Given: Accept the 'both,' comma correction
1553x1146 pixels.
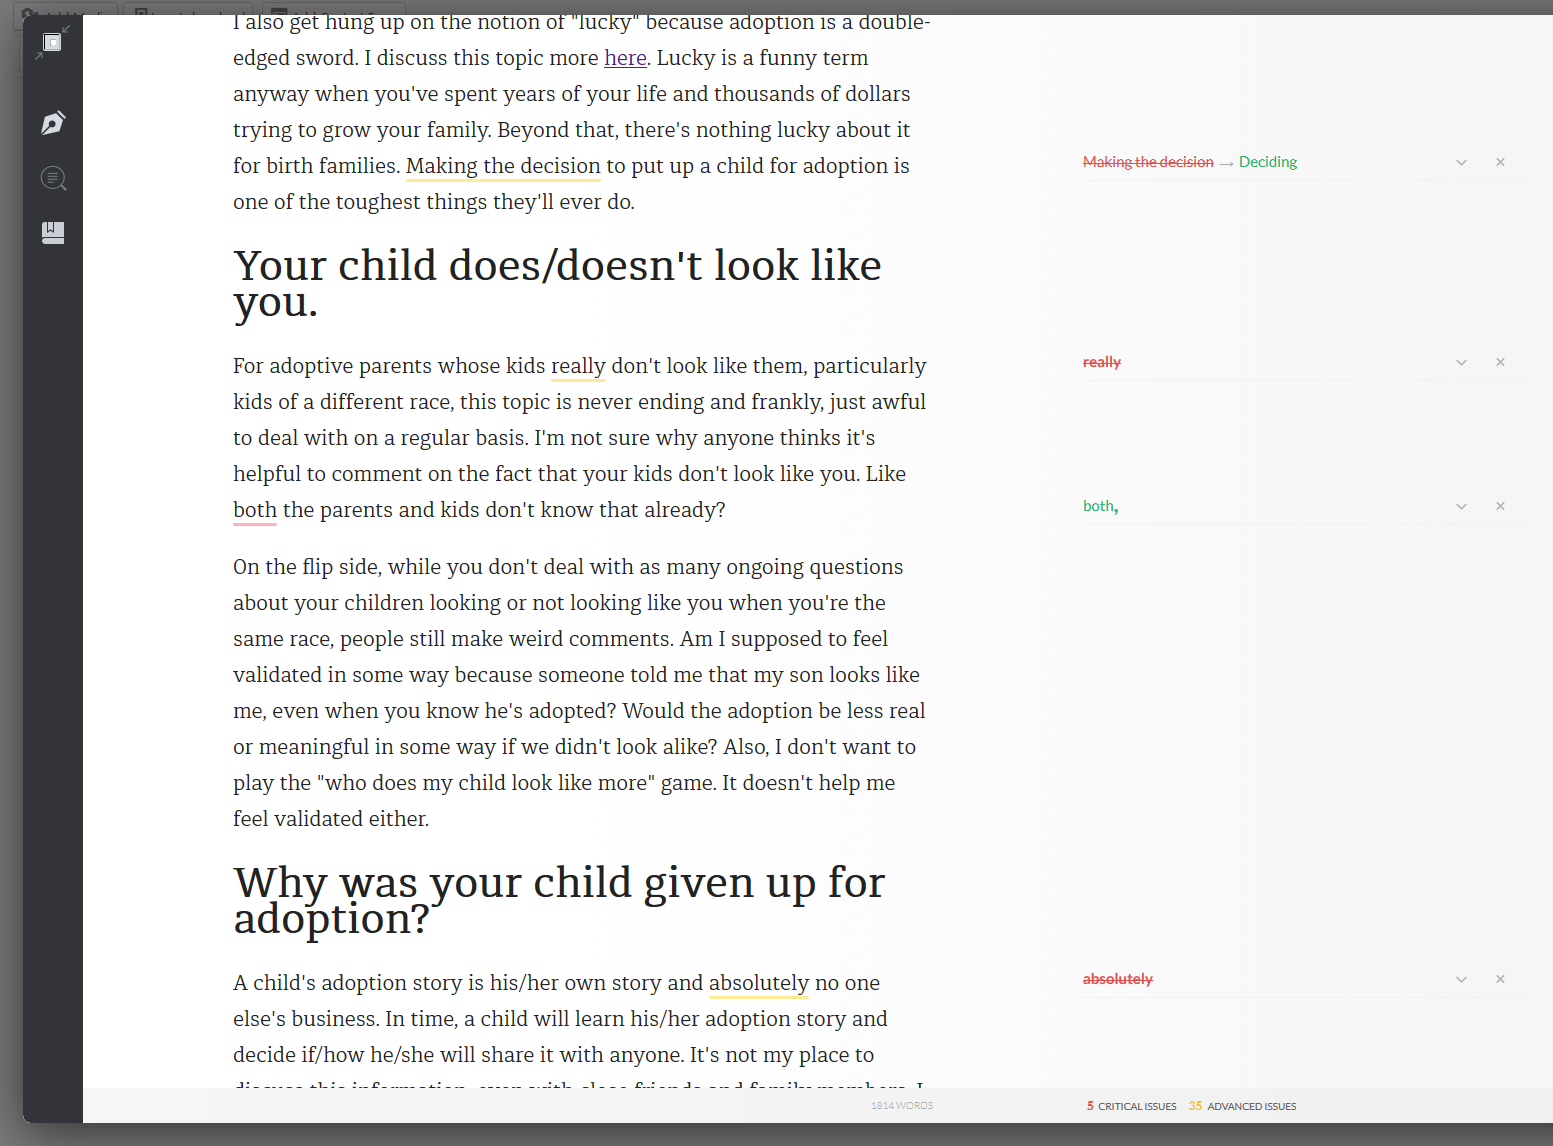Looking at the screenshot, I should 1100,506.
